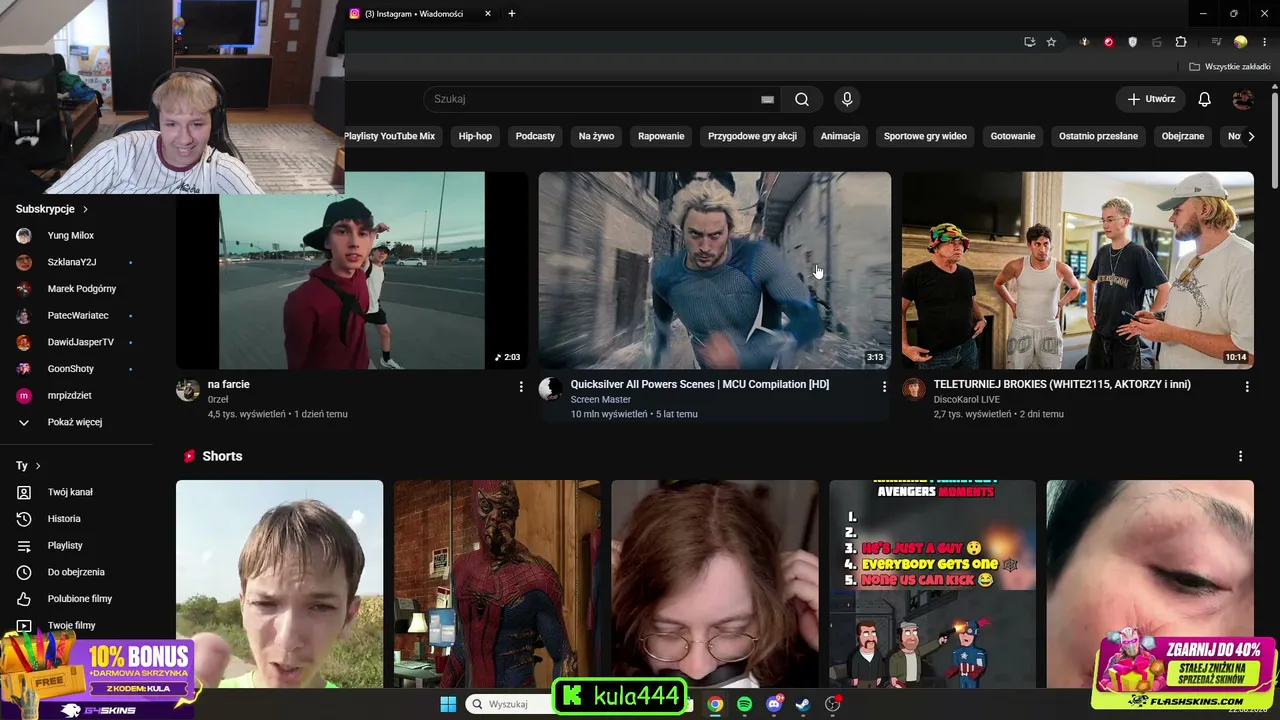Open YouTube notifications bell
Viewport: 1280px width, 720px height.
click(1205, 99)
